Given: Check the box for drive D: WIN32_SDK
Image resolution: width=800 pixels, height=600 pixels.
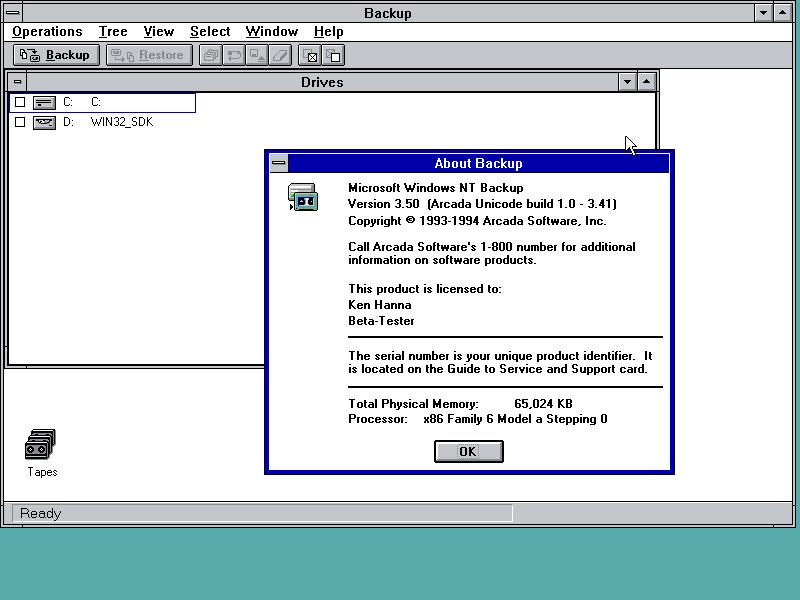Looking at the screenshot, I should (20, 122).
